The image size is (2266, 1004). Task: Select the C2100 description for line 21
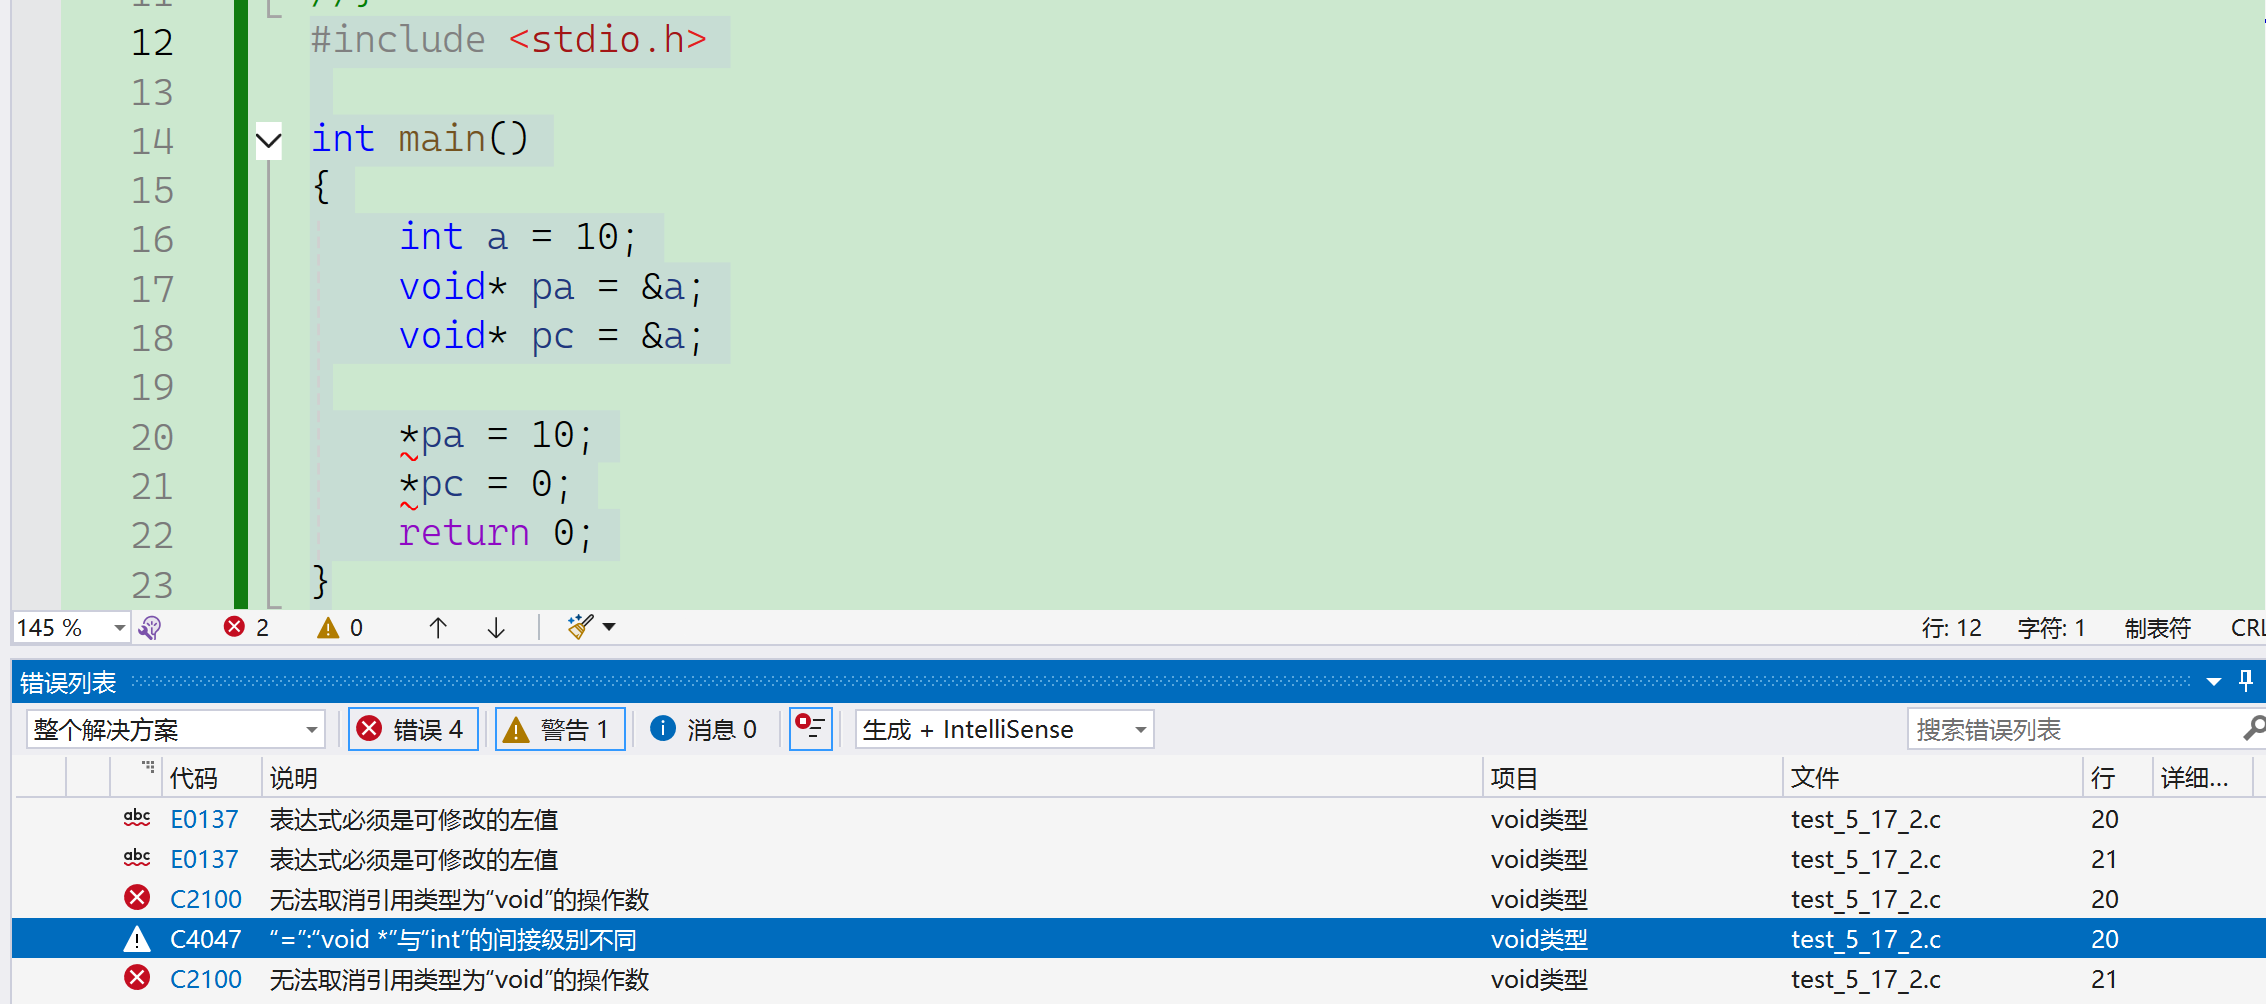pyautogui.click(x=459, y=979)
